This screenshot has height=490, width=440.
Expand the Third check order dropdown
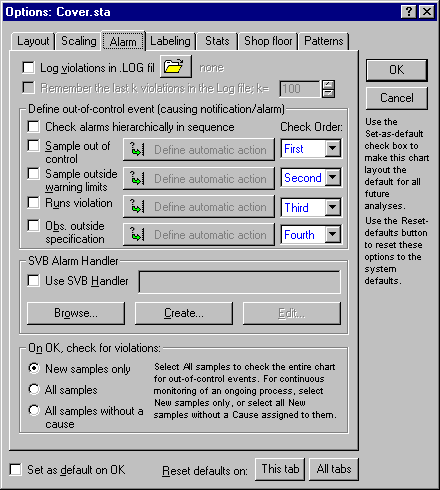[333, 207]
